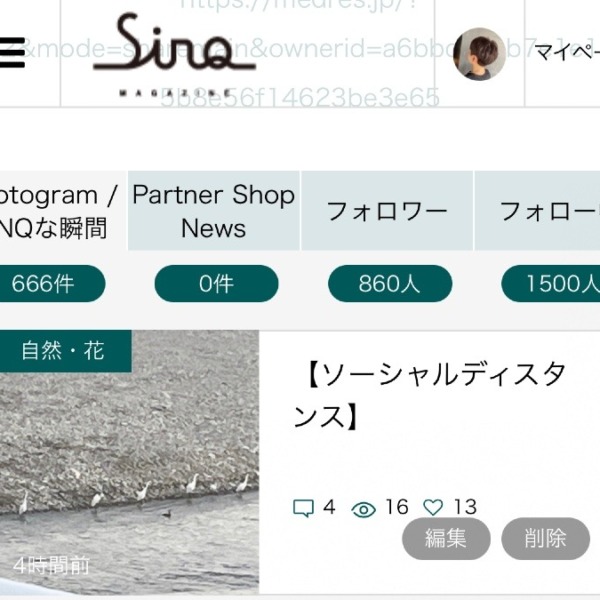This screenshot has width=600, height=600.
Task: Open the user profile avatar
Action: 479,54
